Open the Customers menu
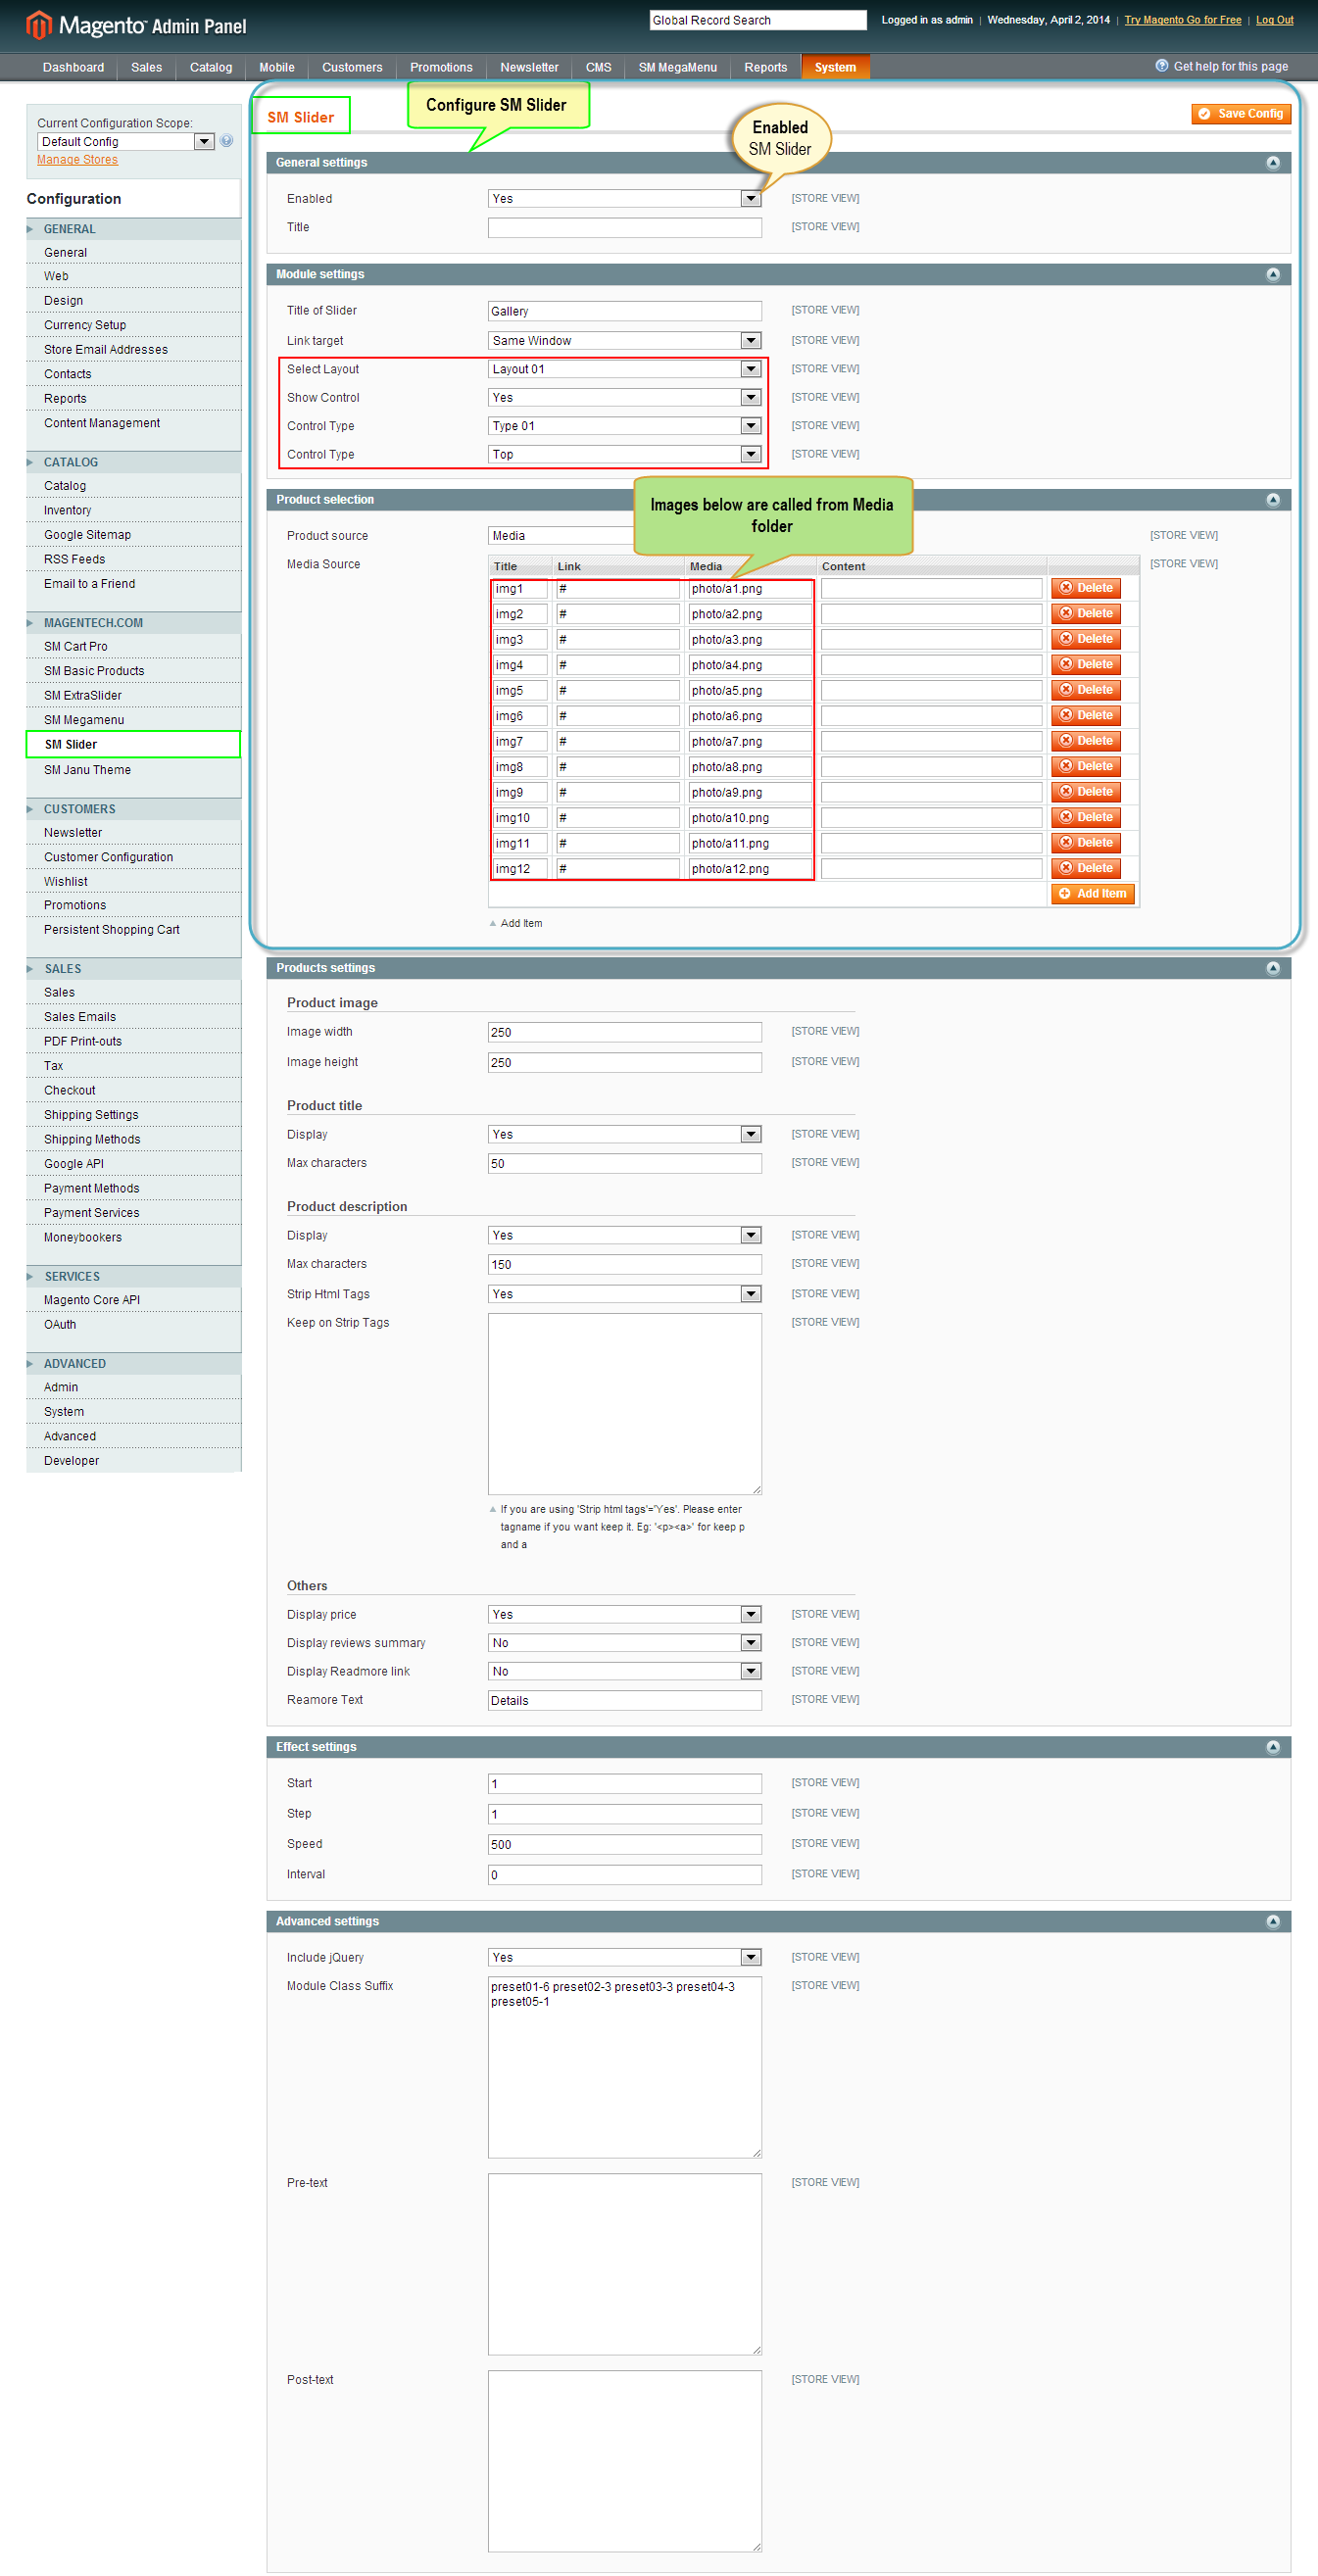Screen dimensions: 1318x2576 pyautogui.click(x=352, y=67)
